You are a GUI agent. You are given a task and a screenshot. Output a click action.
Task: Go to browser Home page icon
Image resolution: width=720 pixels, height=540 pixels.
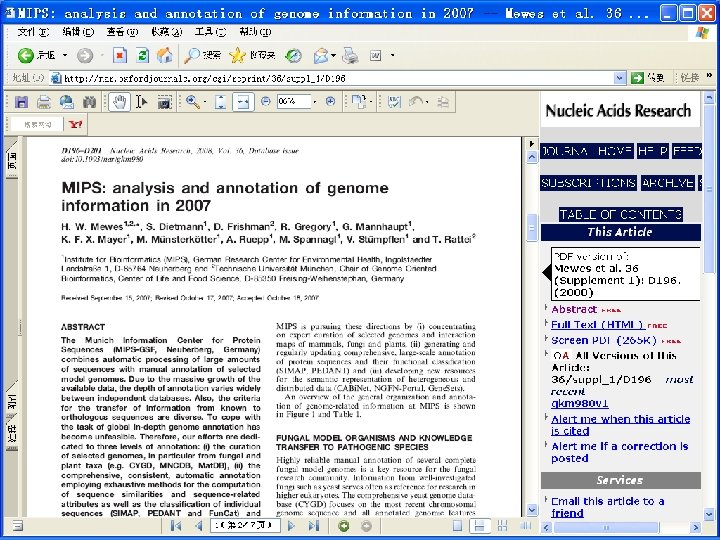coord(164,56)
